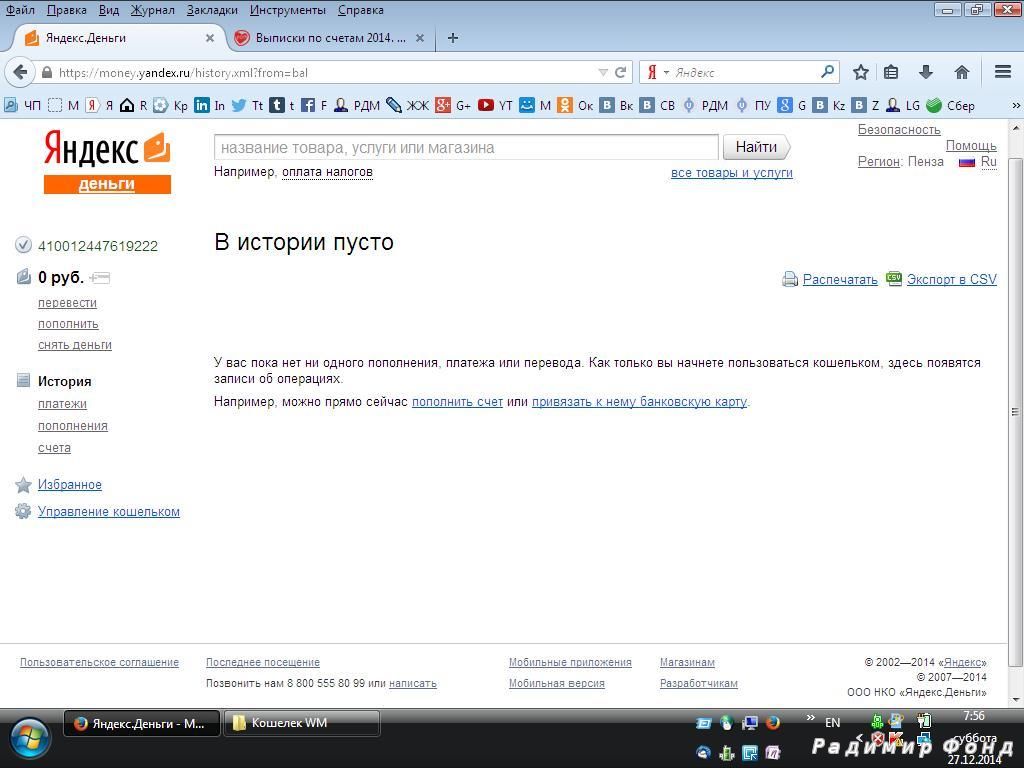
Task: Expand hidden tray icons arrow
Action: click(x=860, y=738)
